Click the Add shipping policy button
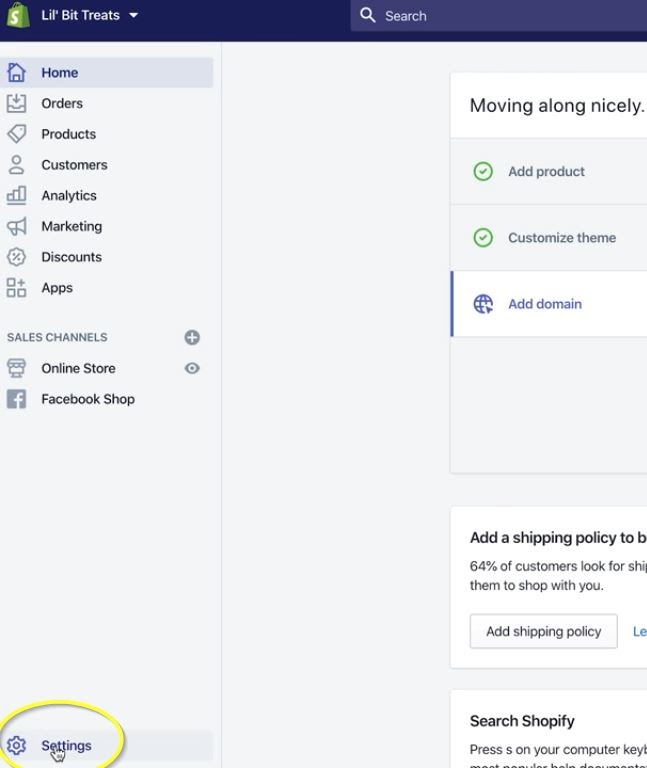Image resolution: width=647 pixels, height=768 pixels. pyautogui.click(x=544, y=631)
